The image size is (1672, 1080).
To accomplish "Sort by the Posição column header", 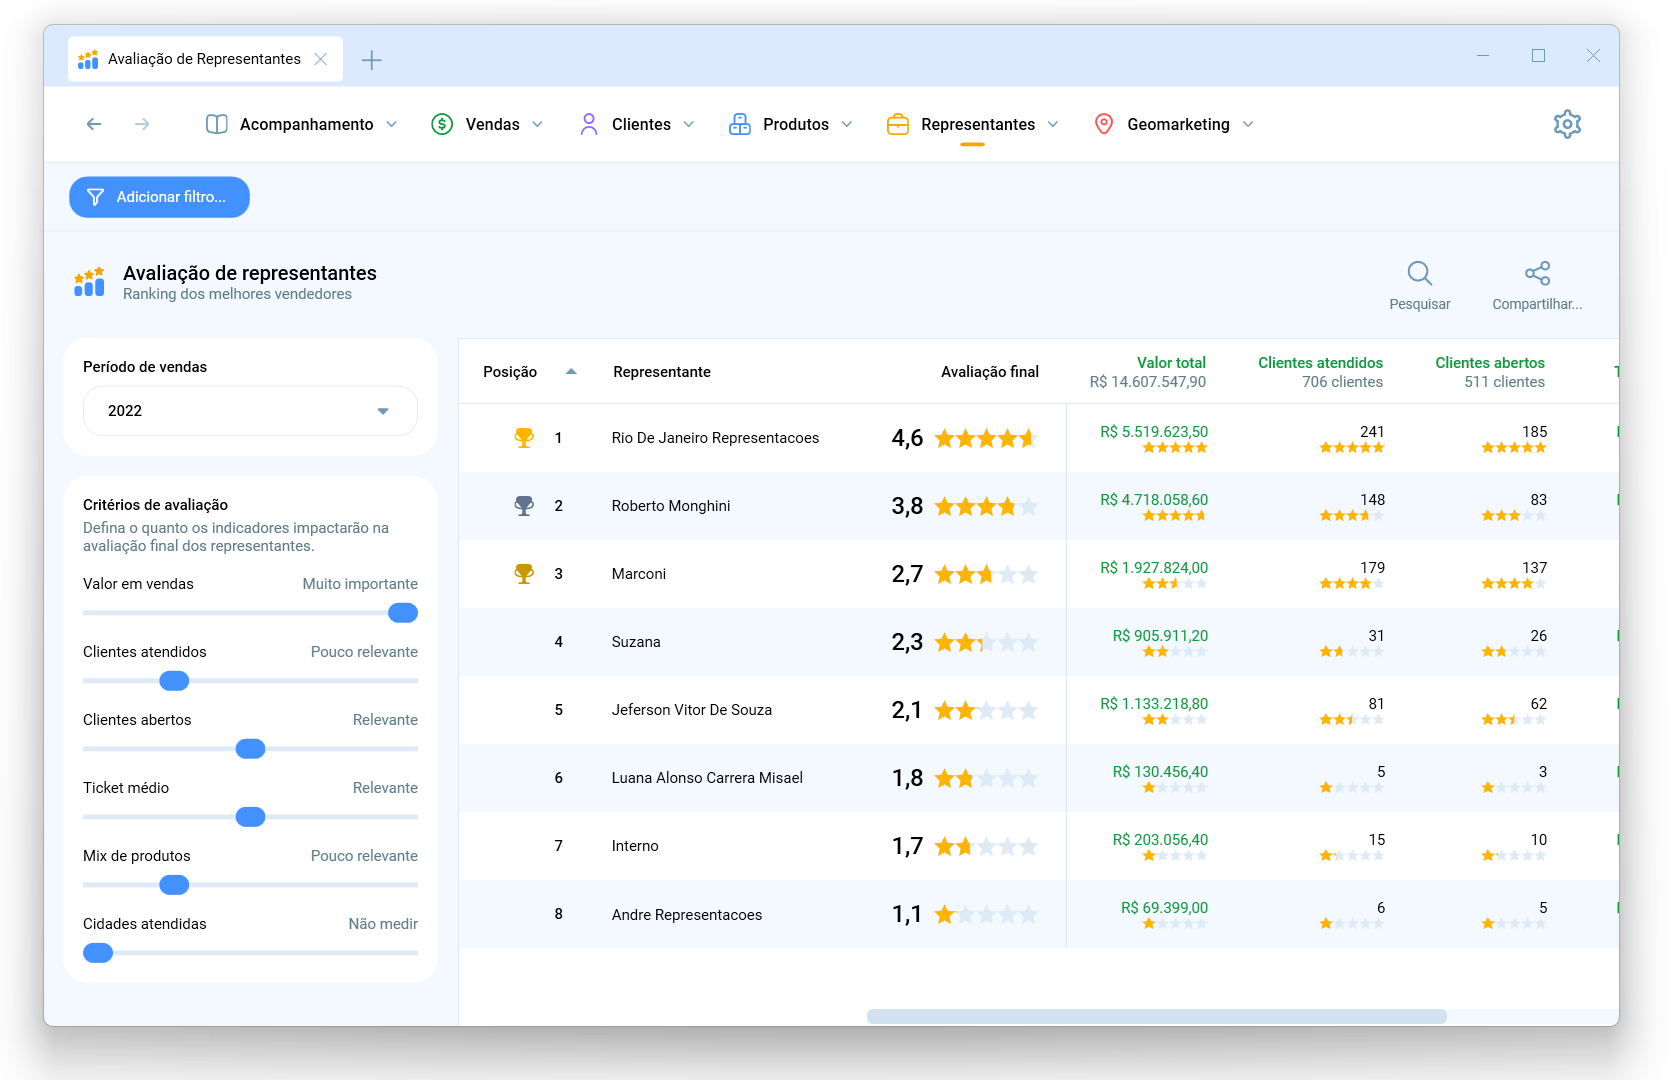I will [510, 372].
